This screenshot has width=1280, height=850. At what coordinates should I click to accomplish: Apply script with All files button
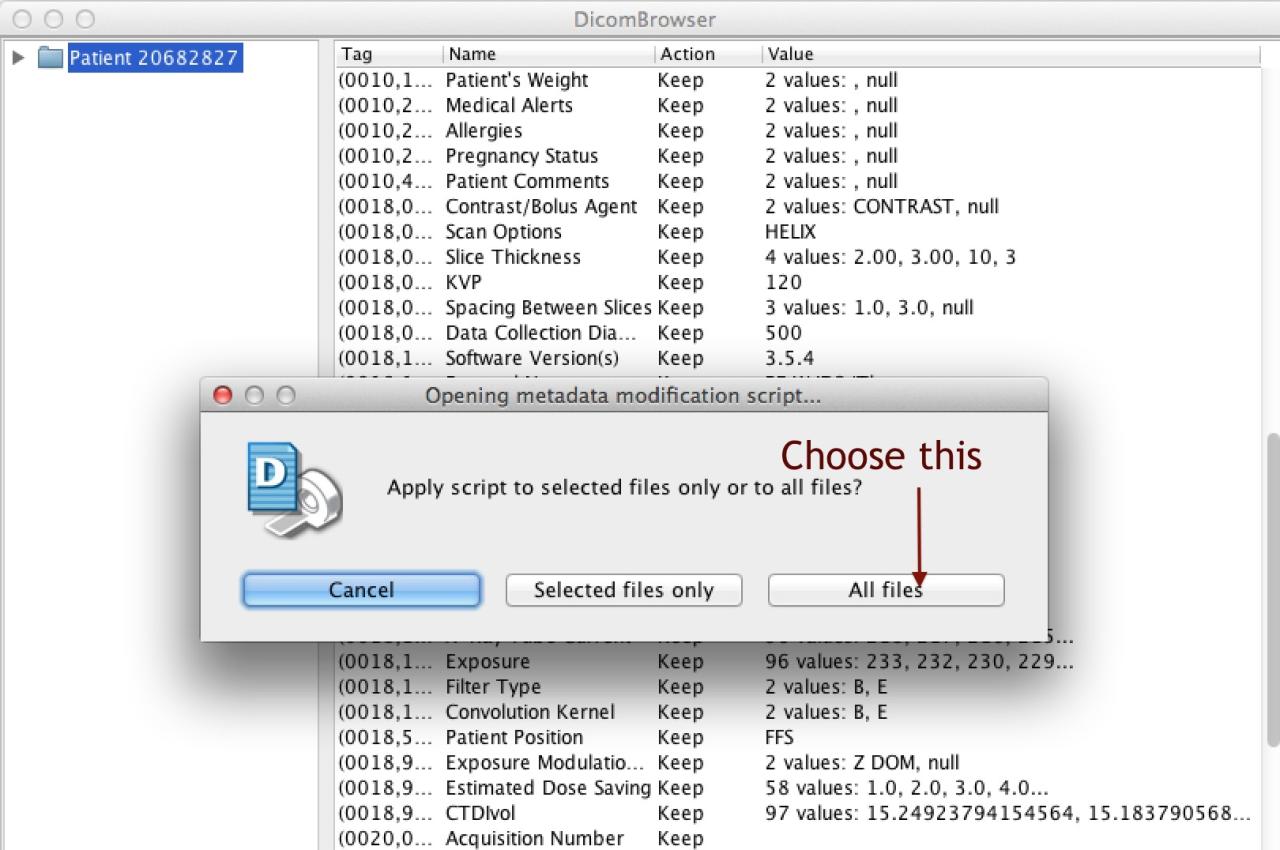[885, 590]
